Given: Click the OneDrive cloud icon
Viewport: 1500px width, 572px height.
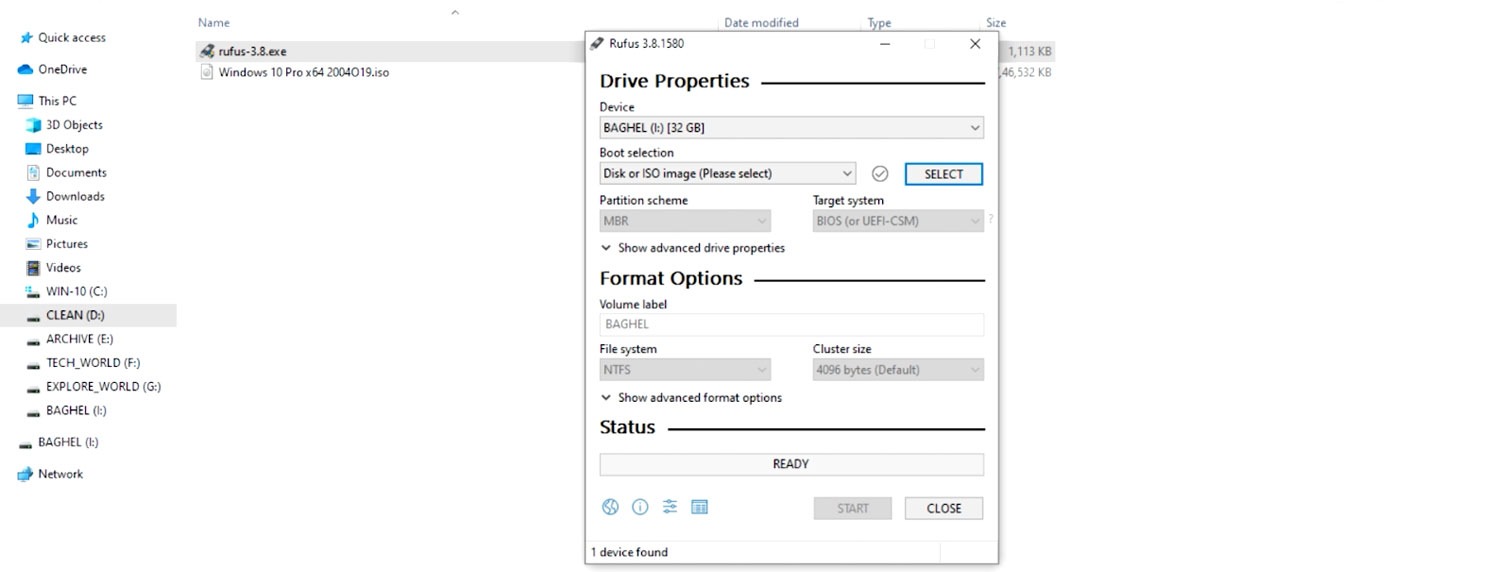Looking at the screenshot, I should (25, 70).
